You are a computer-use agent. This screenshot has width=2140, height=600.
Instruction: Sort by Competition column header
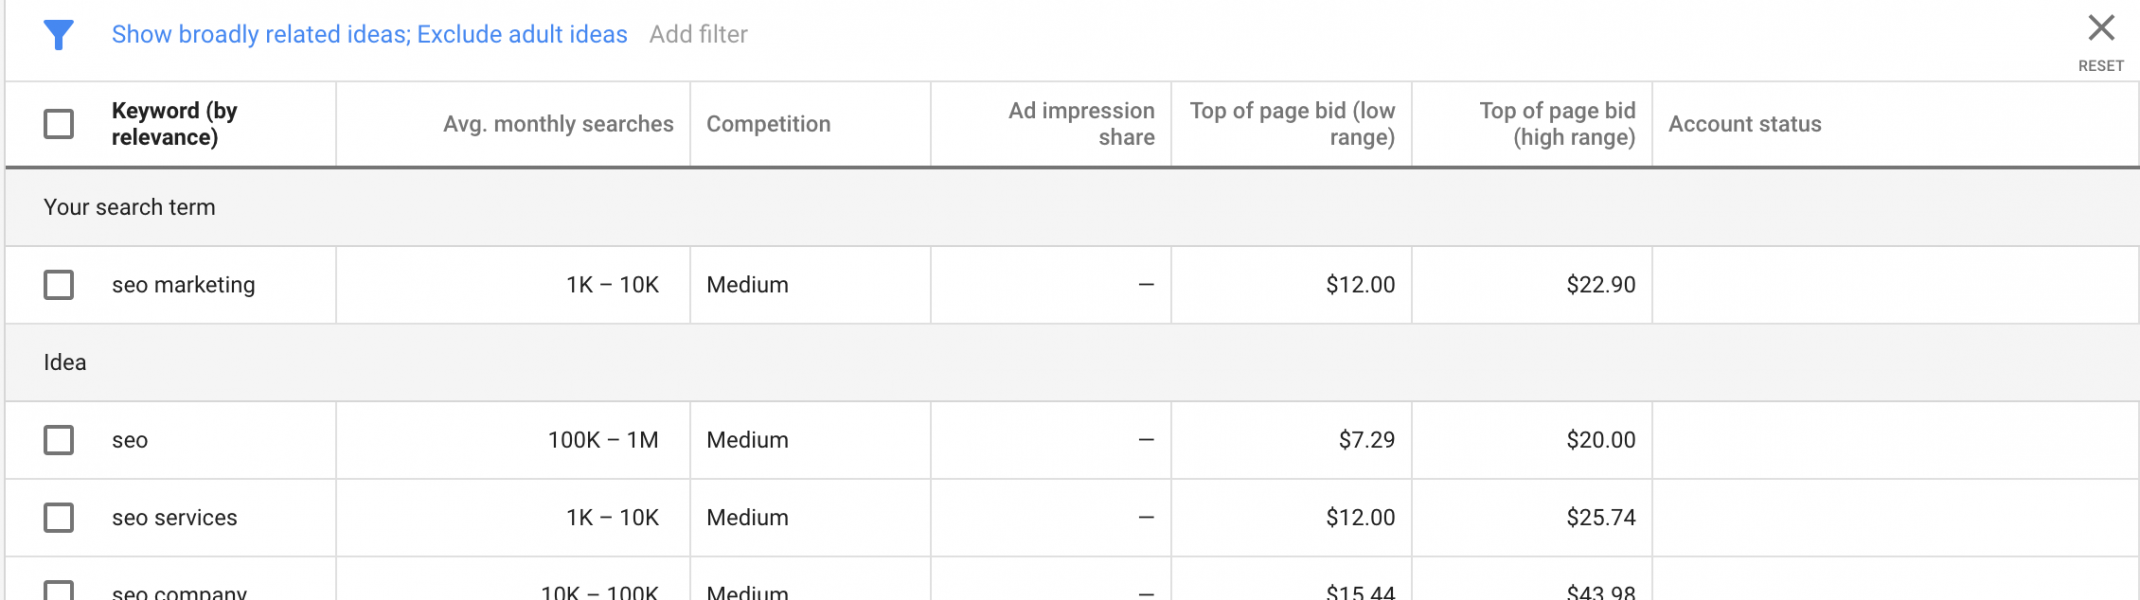coord(768,124)
